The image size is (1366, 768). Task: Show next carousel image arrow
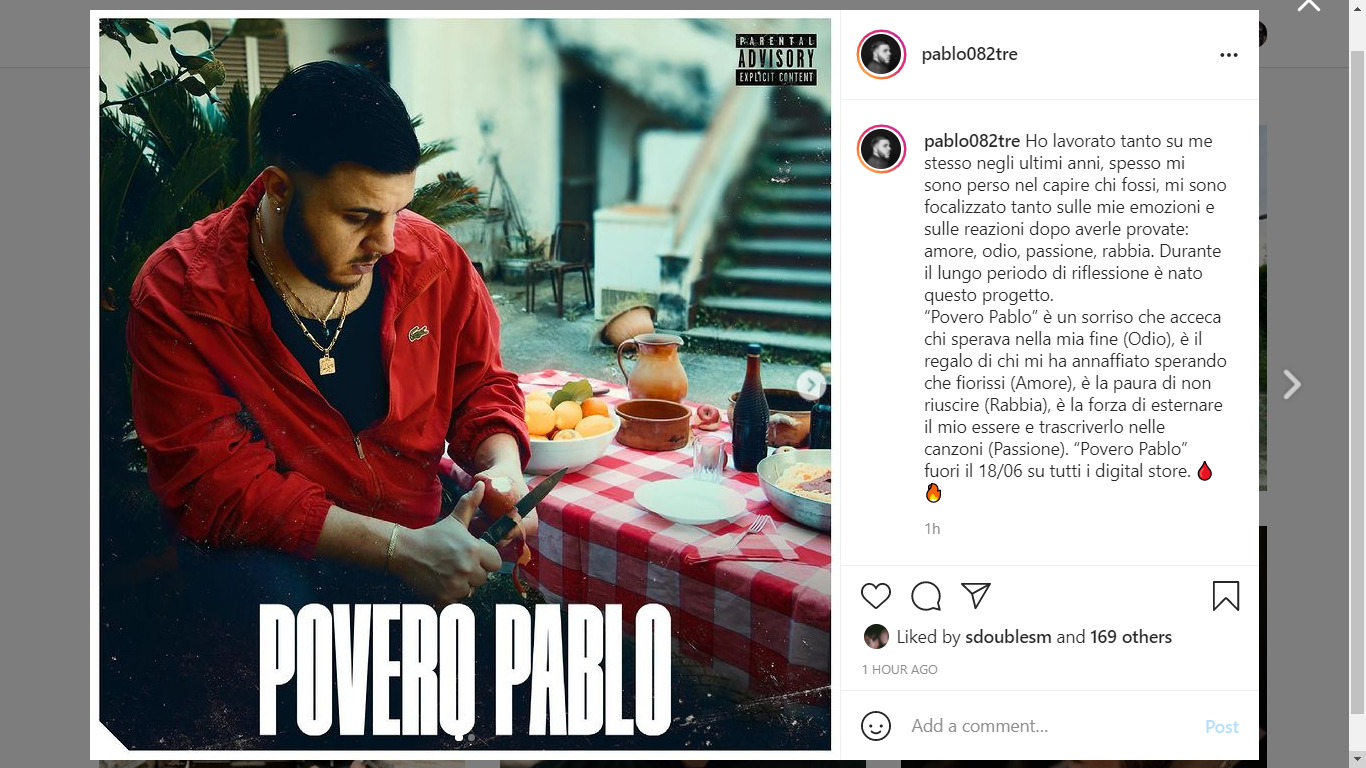[811, 385]
